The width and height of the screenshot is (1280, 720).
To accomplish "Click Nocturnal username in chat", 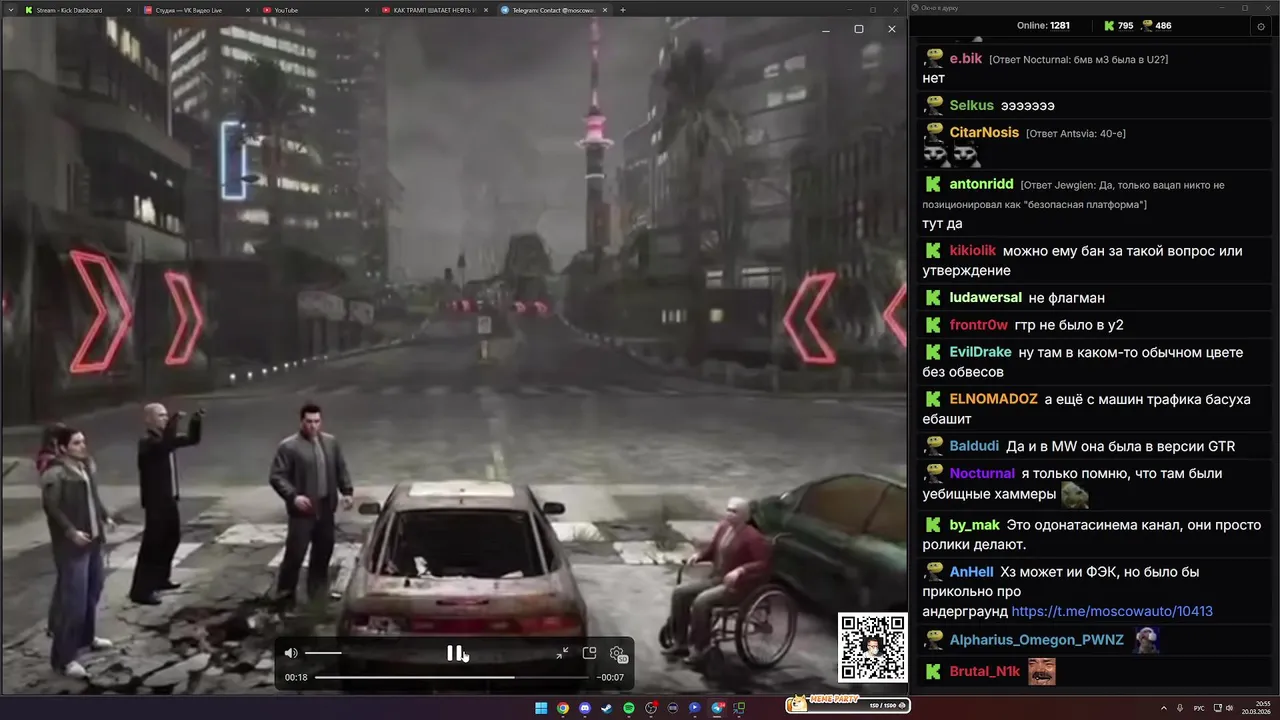I will pos(982,473).
